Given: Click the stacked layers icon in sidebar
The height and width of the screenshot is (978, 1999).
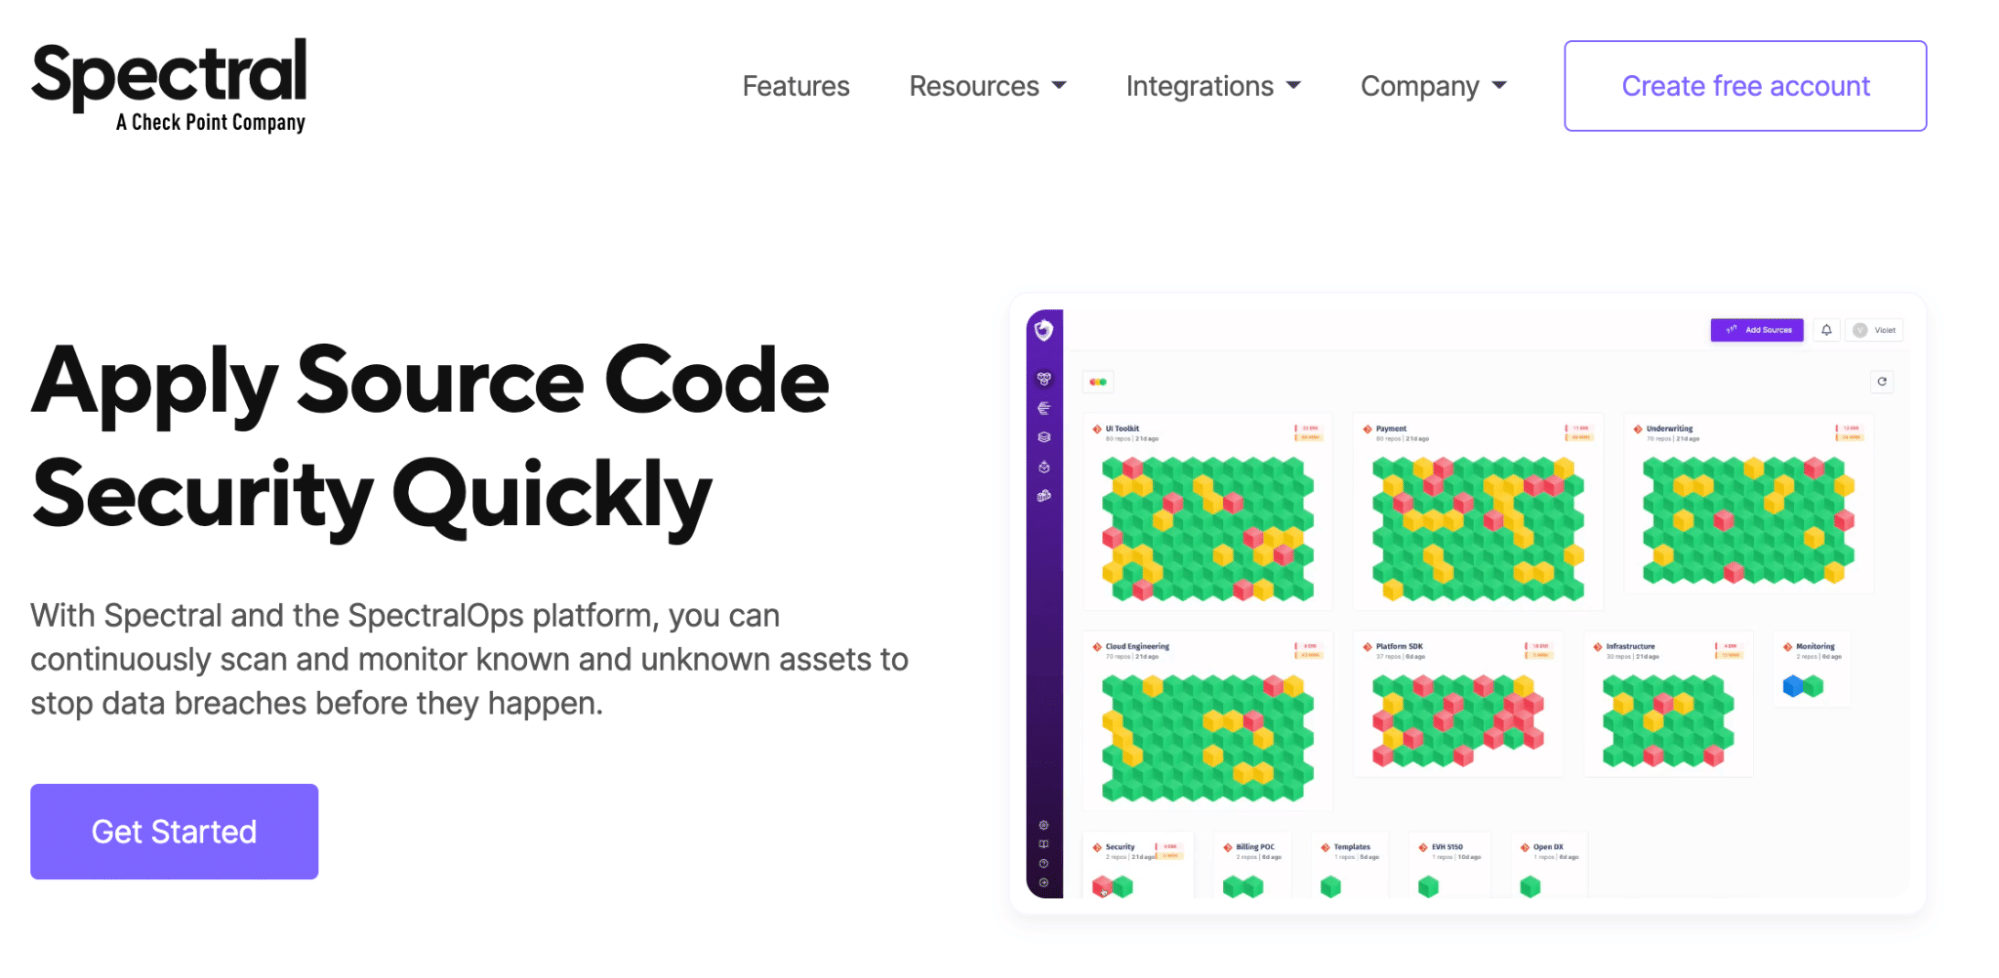Looking at the screenshot, I should 1044,437.
